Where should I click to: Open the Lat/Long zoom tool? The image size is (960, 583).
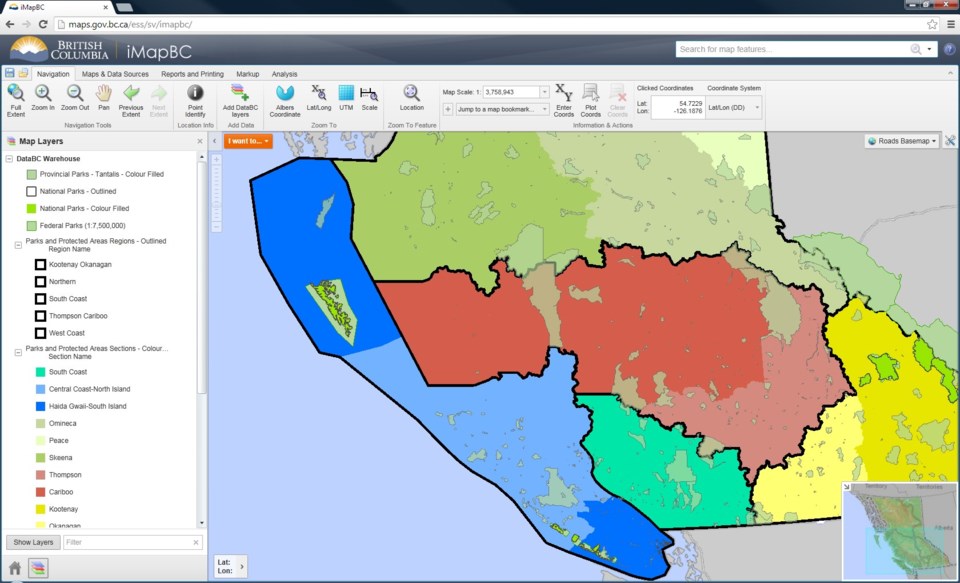[318, 98]
